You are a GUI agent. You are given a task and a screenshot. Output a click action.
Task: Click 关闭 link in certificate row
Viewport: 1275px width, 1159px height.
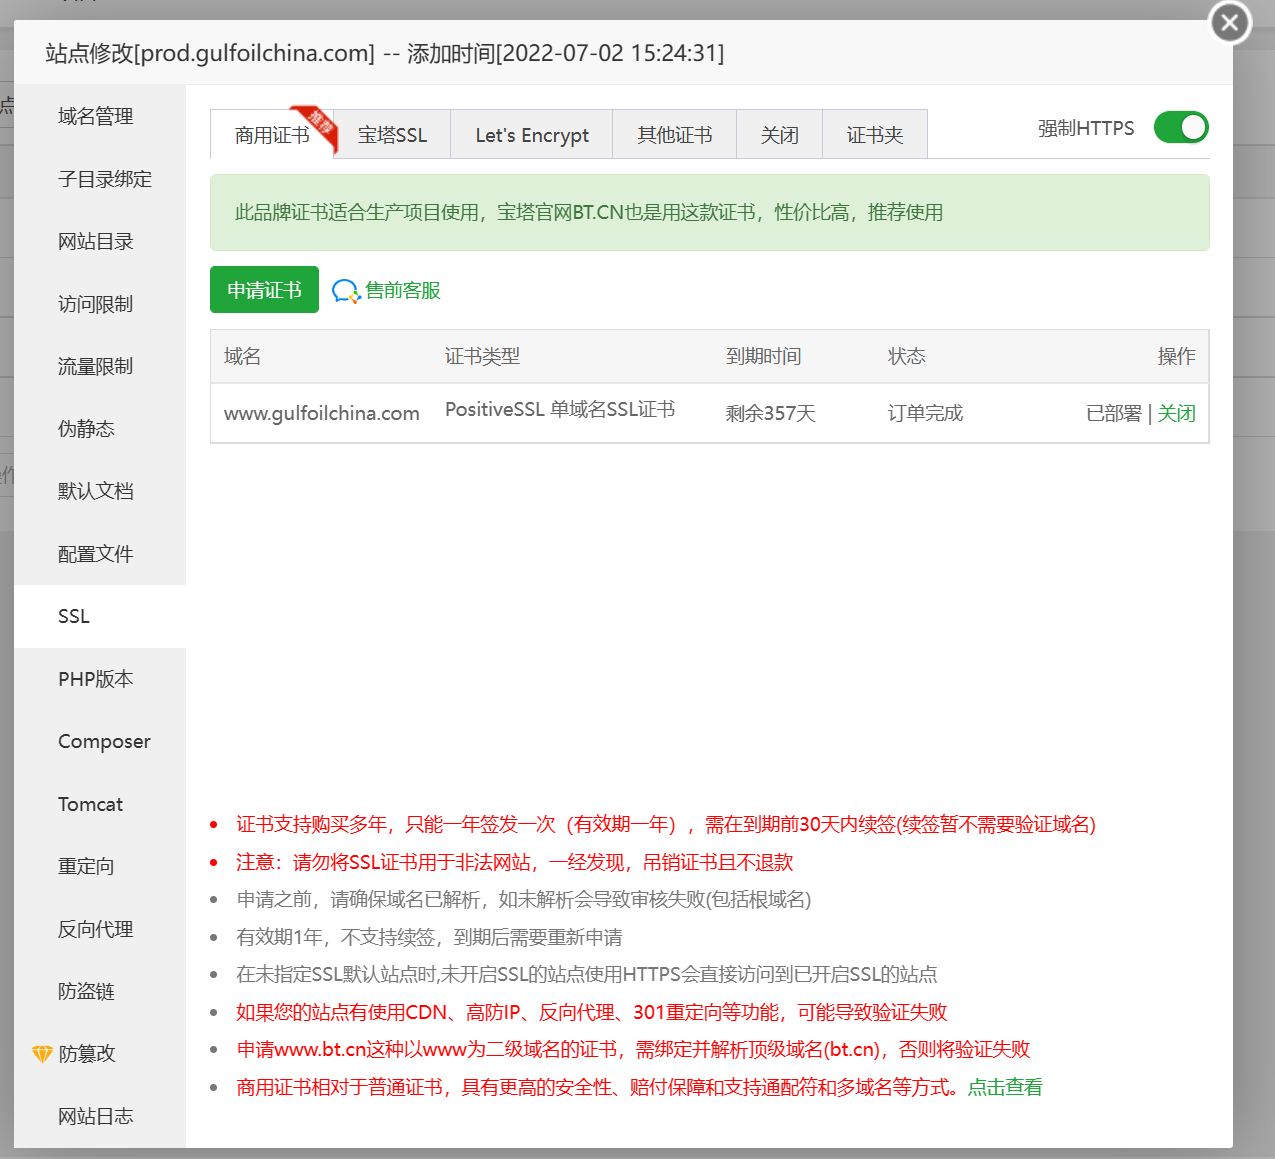pyautogui.click(x=1176, y=413)
